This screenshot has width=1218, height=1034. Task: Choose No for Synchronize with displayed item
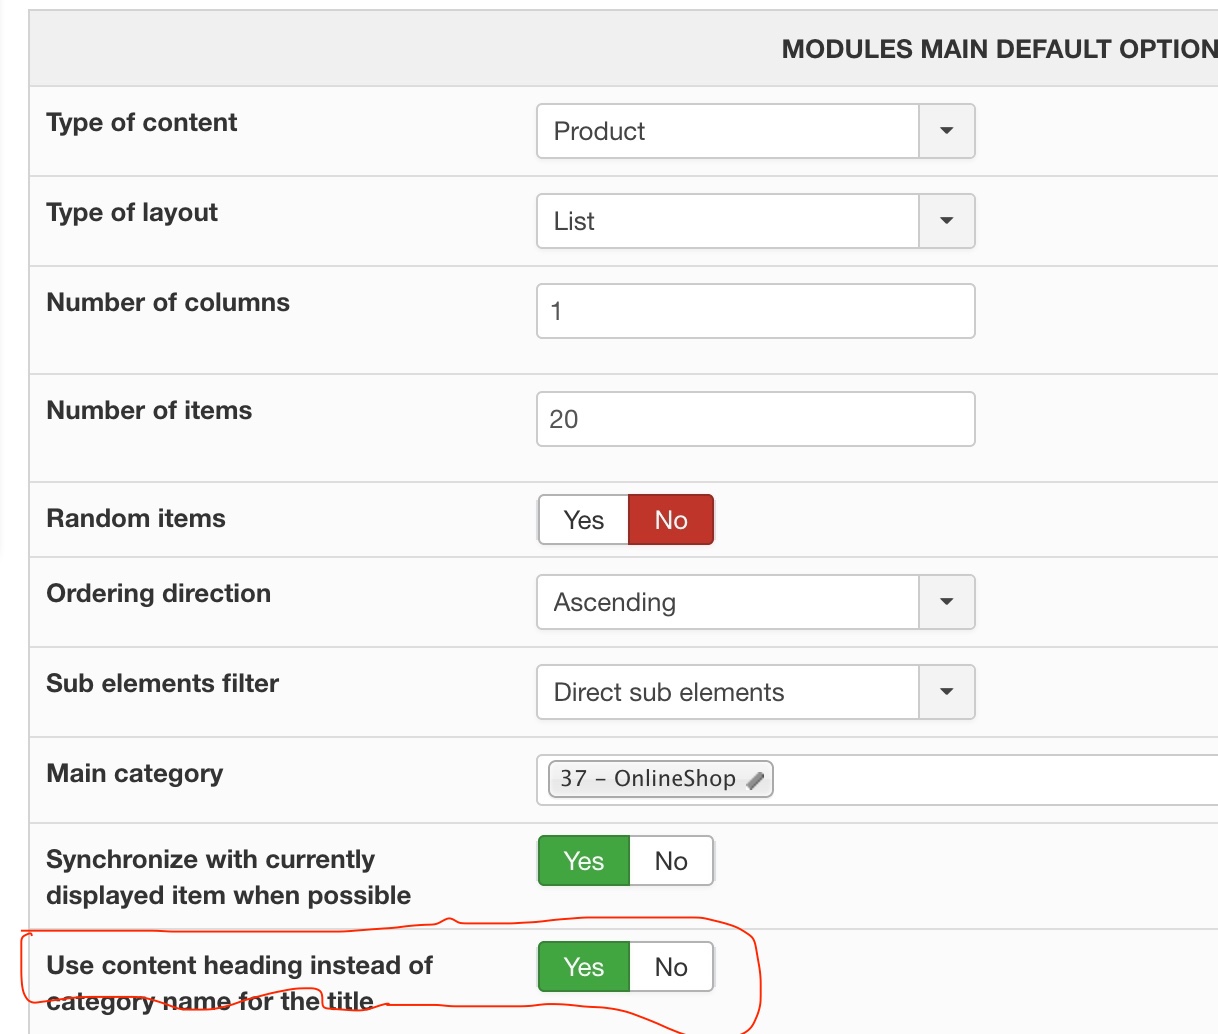tap(671, 861)
